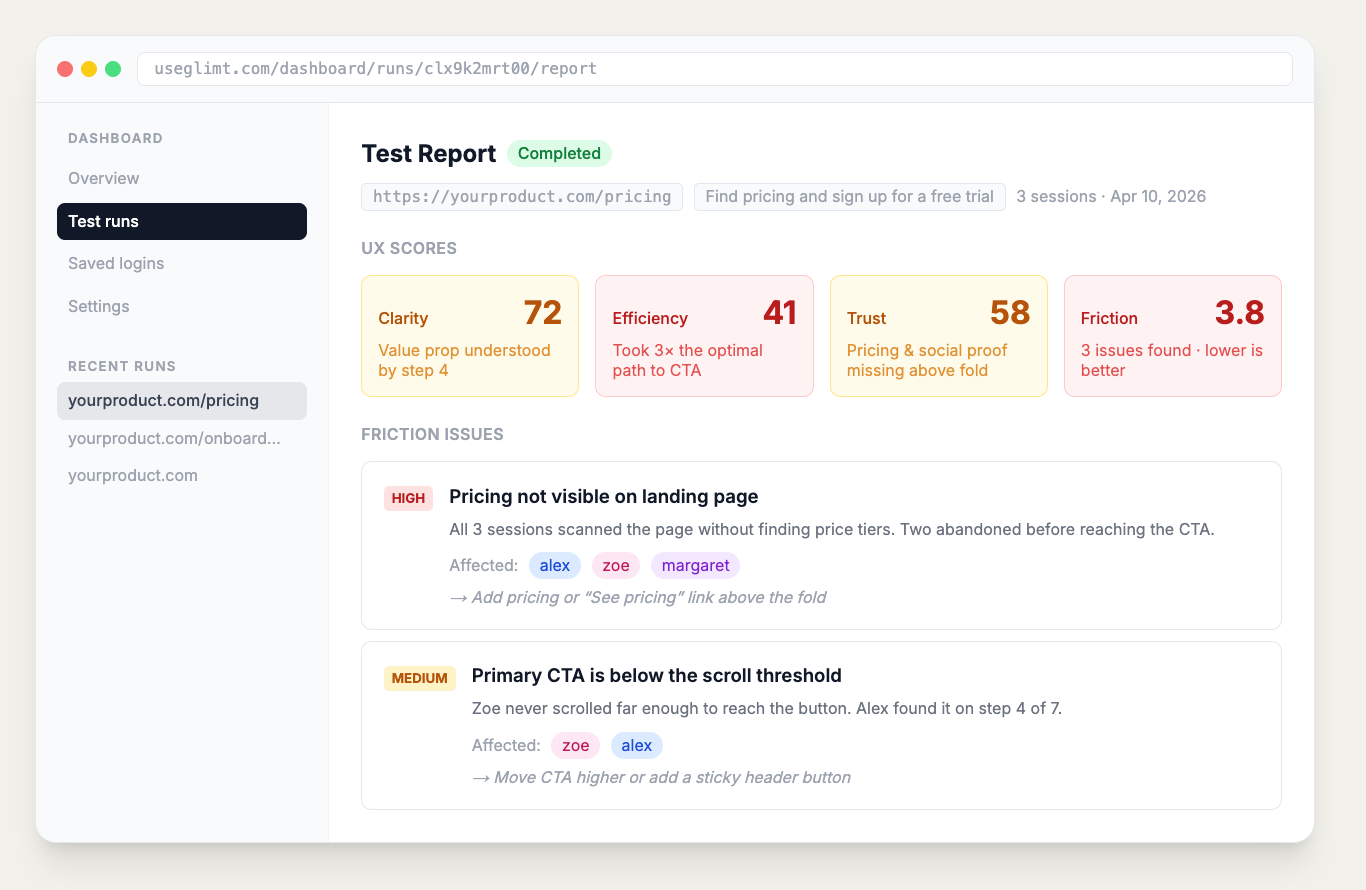1366x890 pixels.
Task: Click '3 issues found · lower is better'
Action: (x=1172, y=360)
